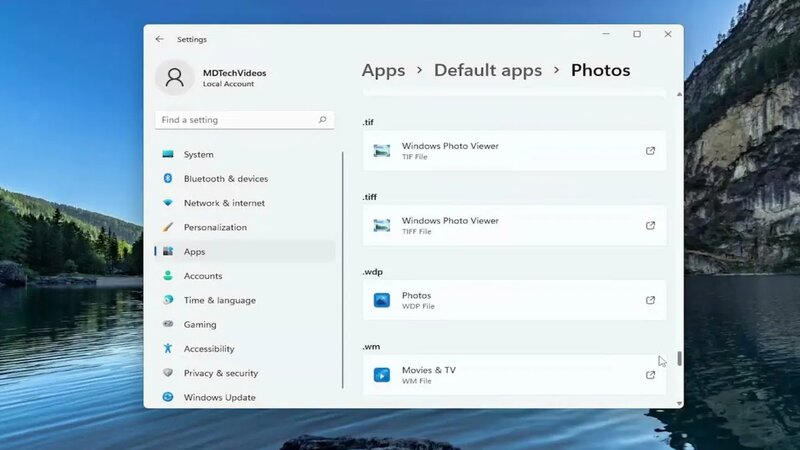Click MDTechVideos account name
Screen dimensions: 800x450
point(234,73)
